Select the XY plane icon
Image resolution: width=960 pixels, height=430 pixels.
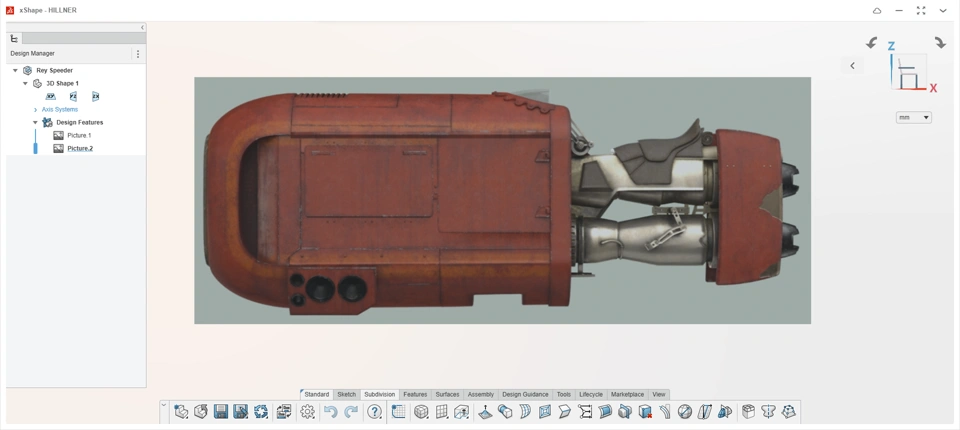tap(51, 97)
